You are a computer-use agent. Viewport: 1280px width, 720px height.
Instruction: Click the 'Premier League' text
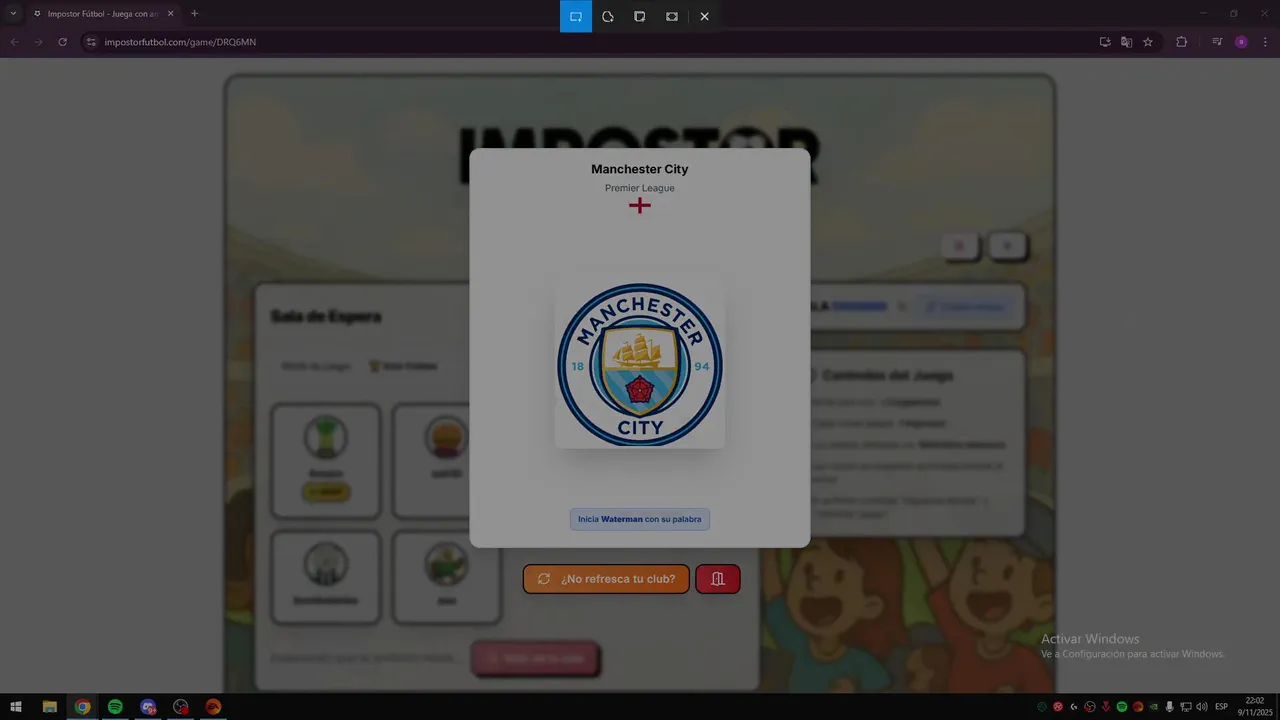(640, 188)
